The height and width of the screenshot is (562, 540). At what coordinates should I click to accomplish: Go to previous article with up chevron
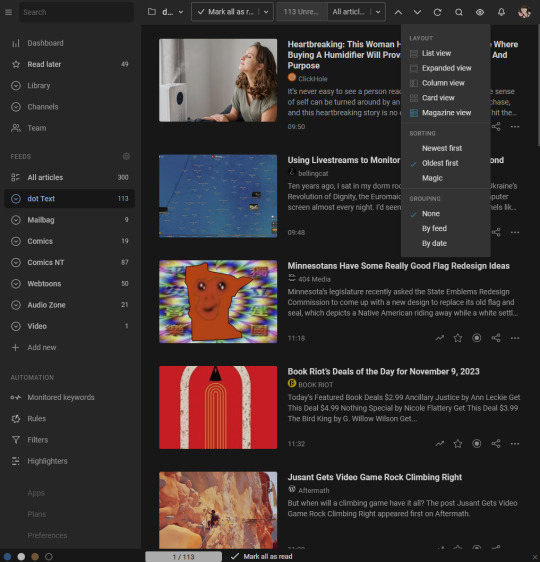398,12
